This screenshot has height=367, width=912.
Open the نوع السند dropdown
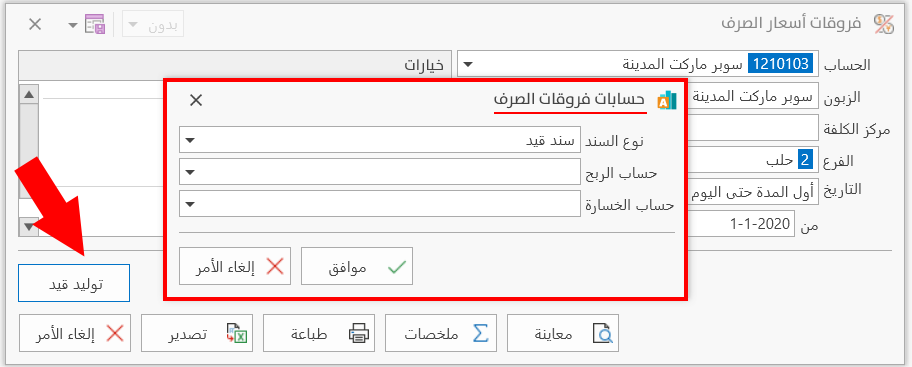pos(190,140)
